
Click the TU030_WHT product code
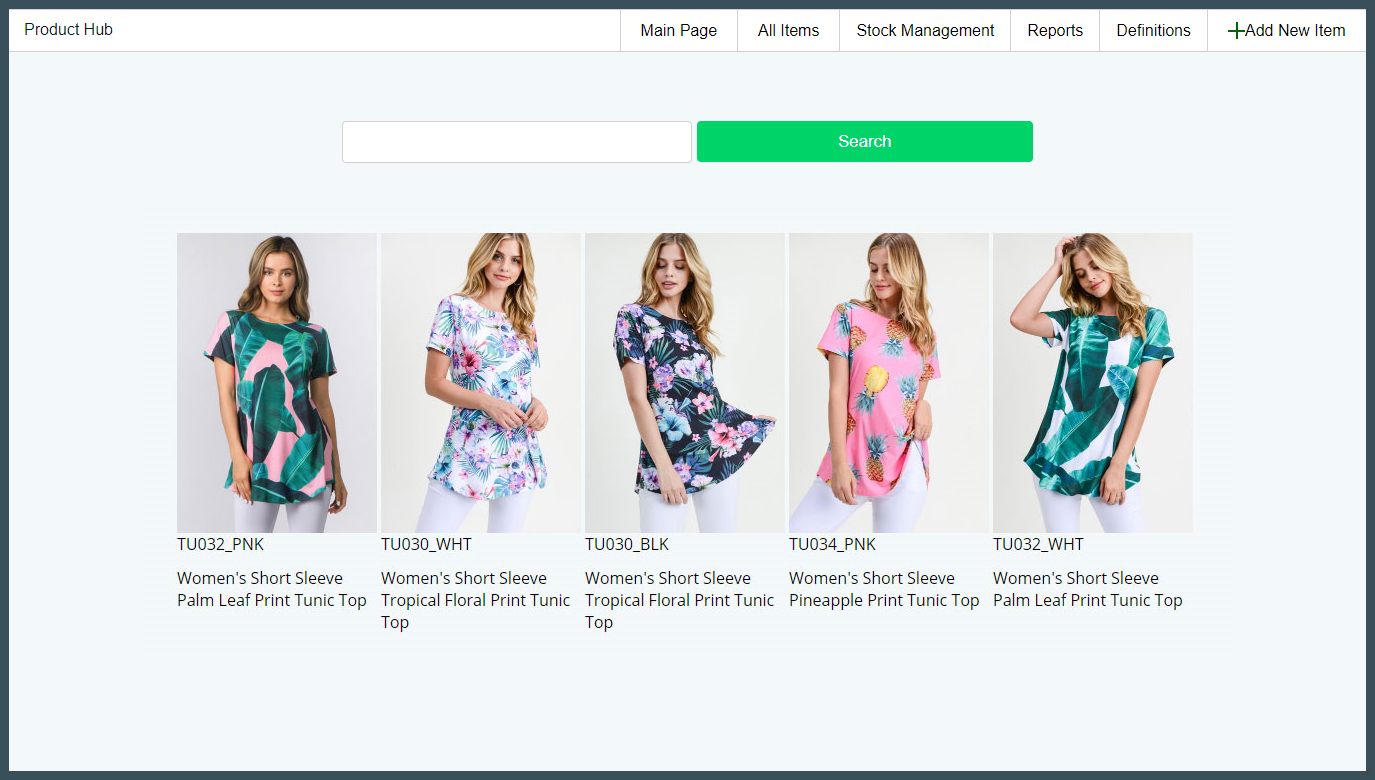(x=426, y=545)
